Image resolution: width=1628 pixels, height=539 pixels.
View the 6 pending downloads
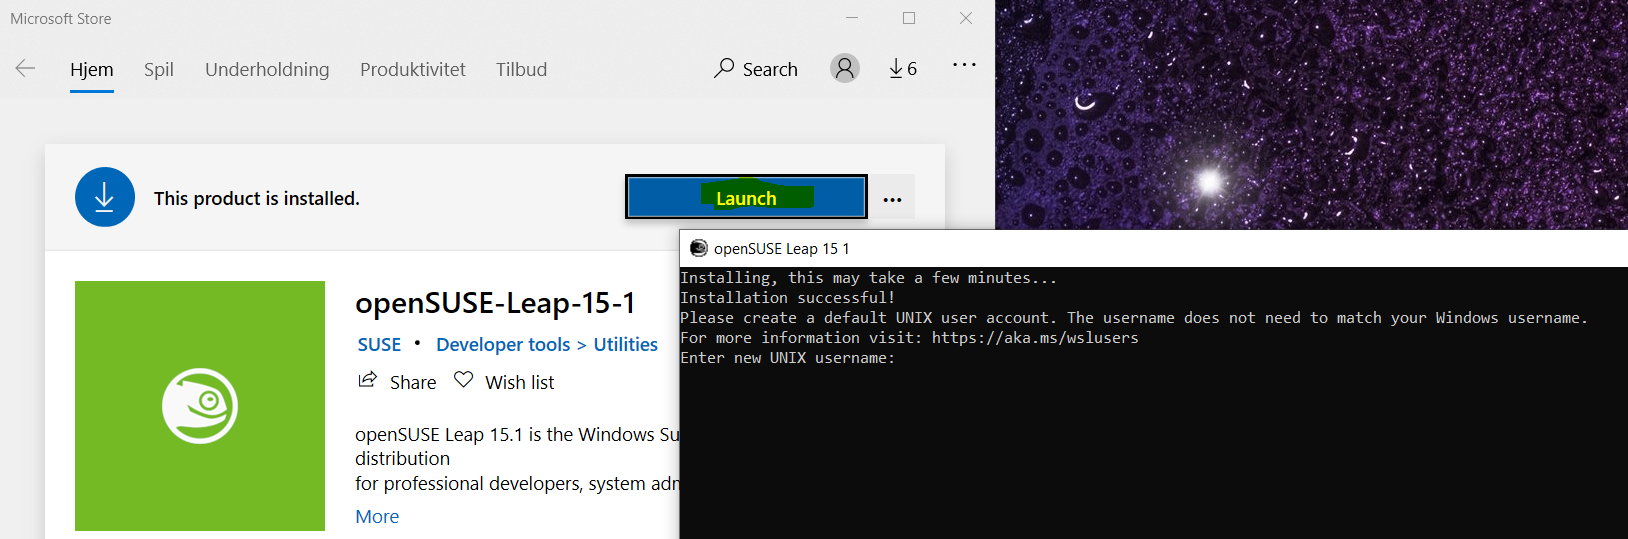[x=903, y=68]
